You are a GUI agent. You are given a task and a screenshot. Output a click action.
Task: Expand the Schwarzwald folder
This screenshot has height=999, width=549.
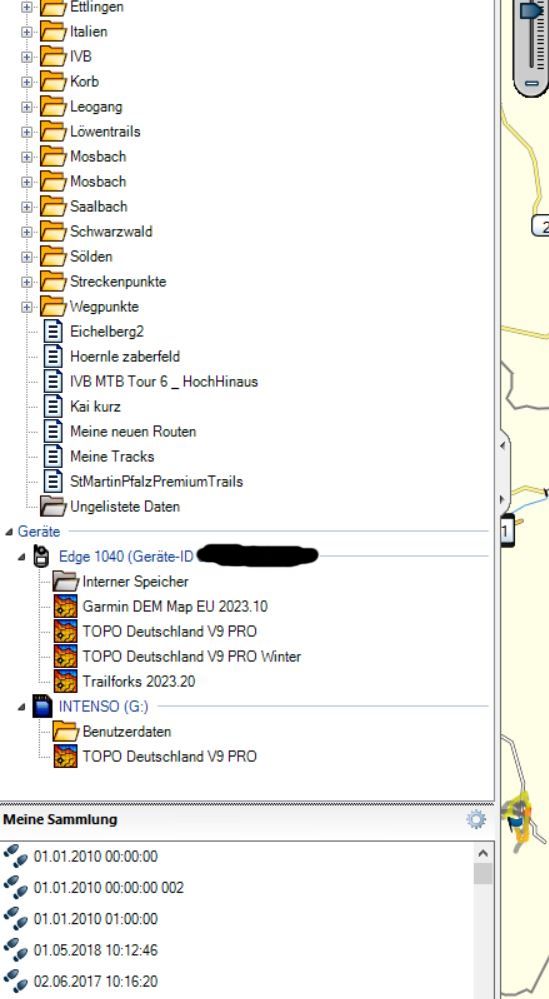point(26,232)
